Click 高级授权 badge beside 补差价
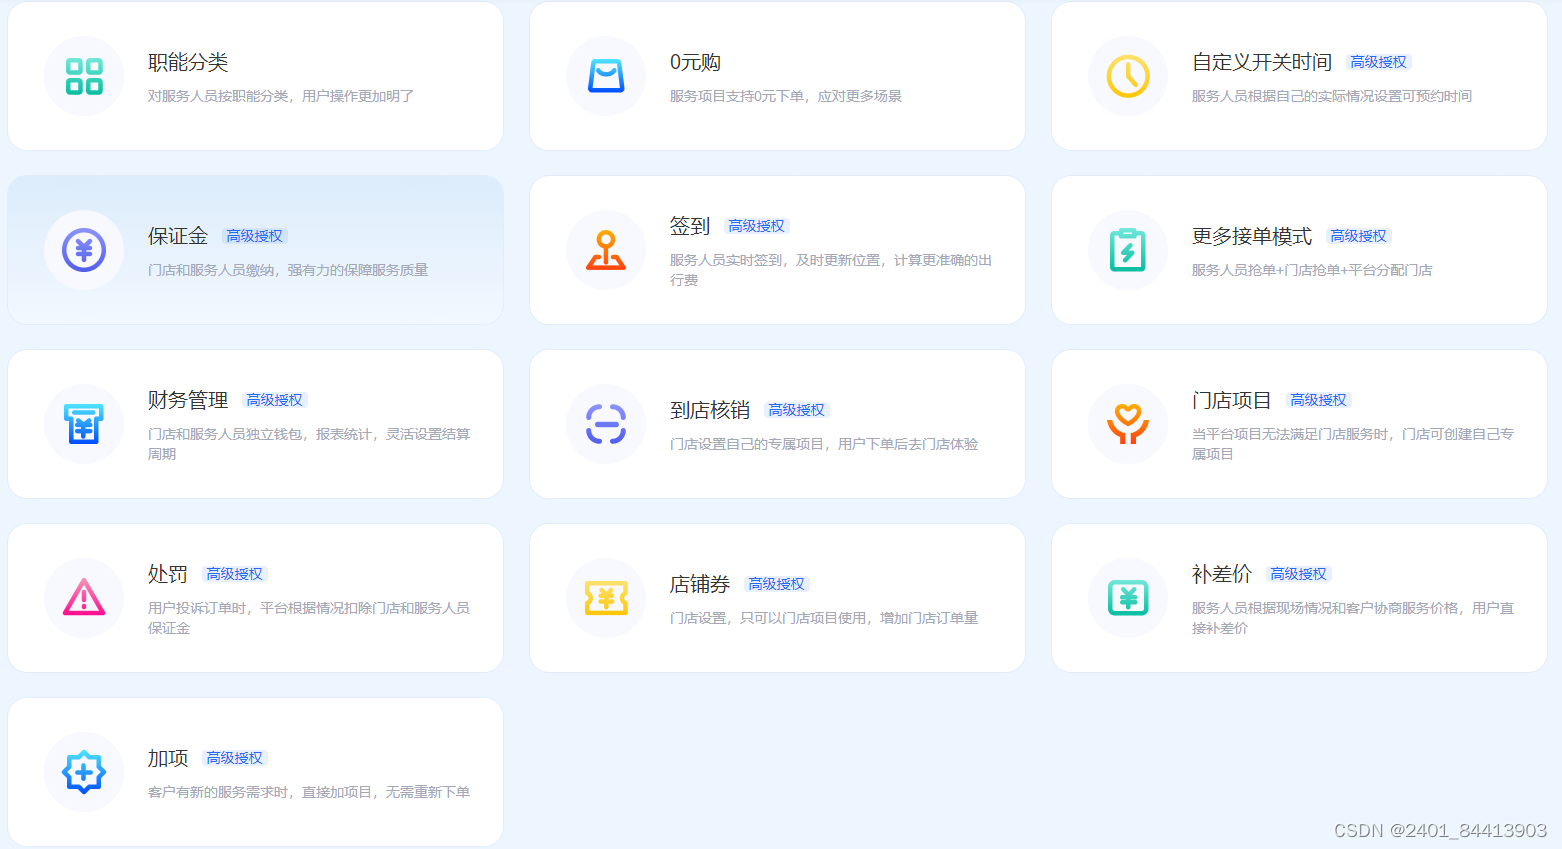1562x849 pixels. click(x=1298, y=574)
